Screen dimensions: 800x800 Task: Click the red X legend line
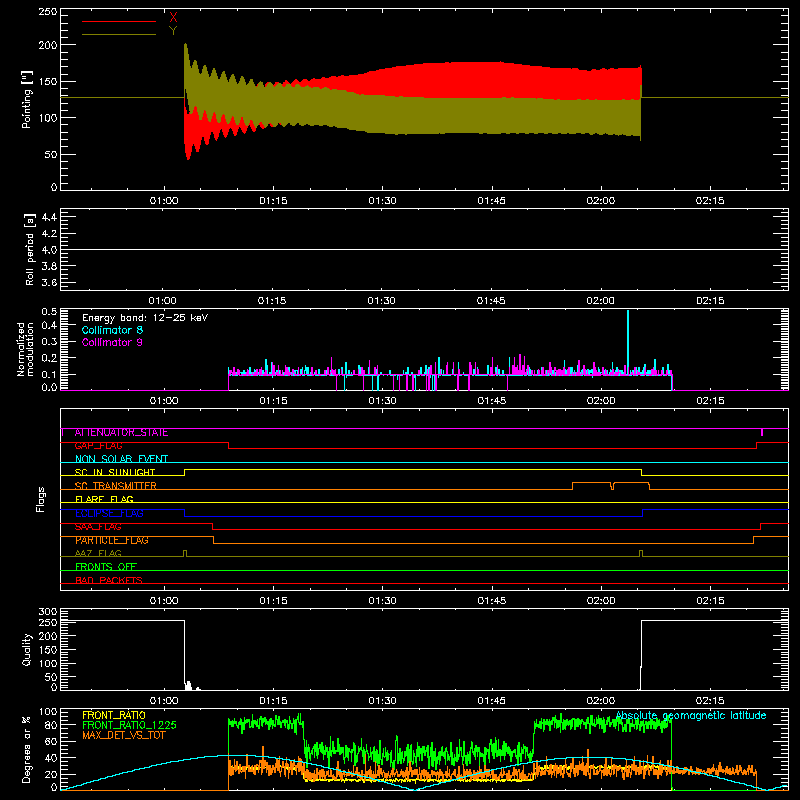119,21
